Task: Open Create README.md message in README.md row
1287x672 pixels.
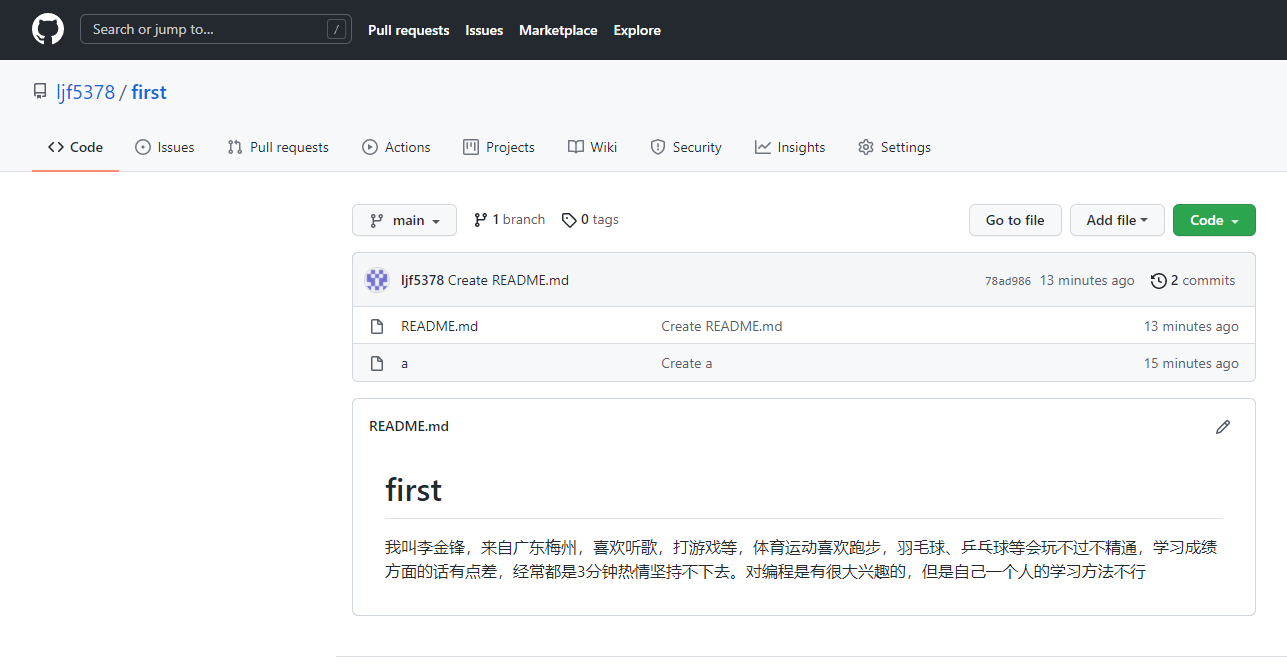Action: pyautogui.click(x=722, y=326)
